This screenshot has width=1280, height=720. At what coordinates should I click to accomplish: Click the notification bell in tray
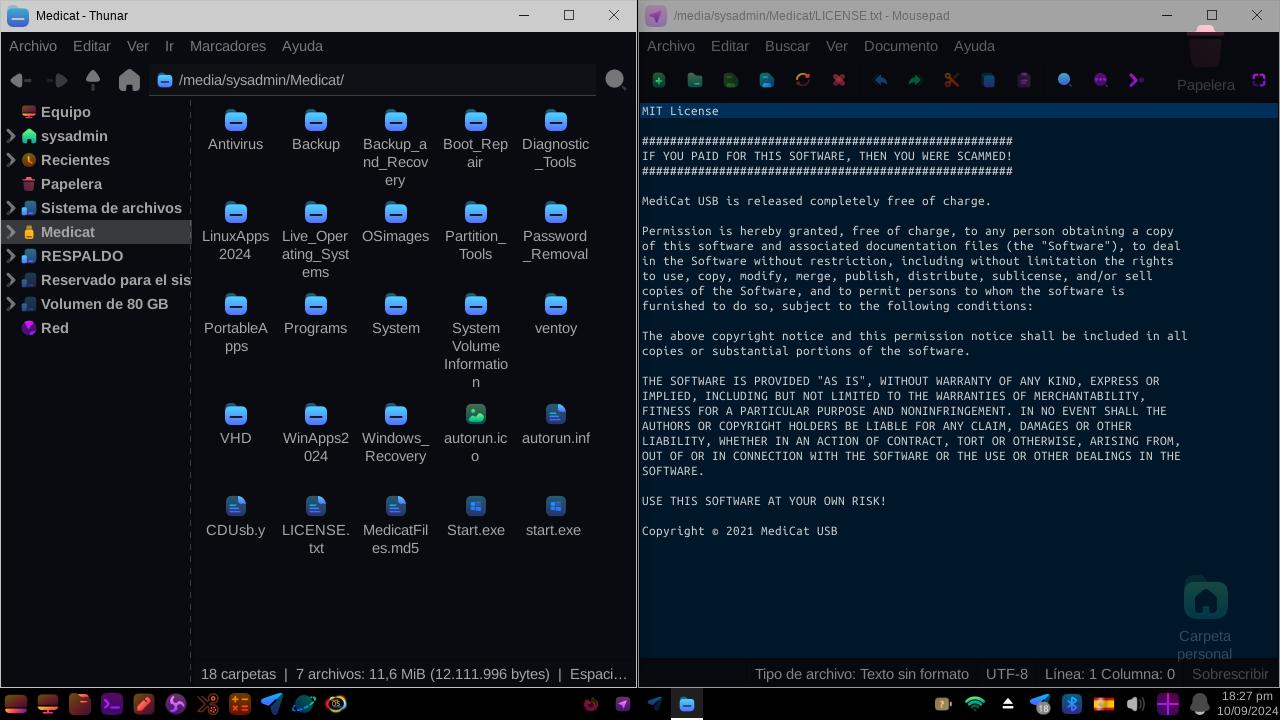point(1199,704)
